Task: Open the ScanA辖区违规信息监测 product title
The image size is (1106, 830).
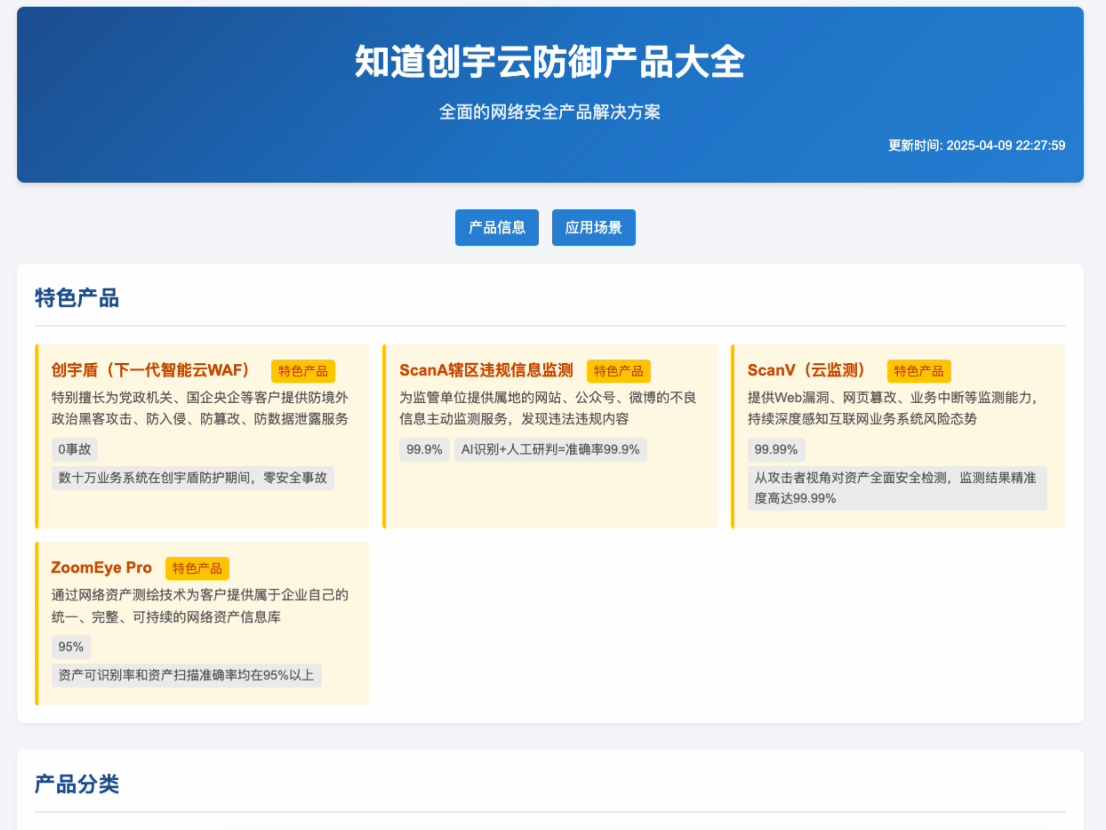Action: pos(486,370)
